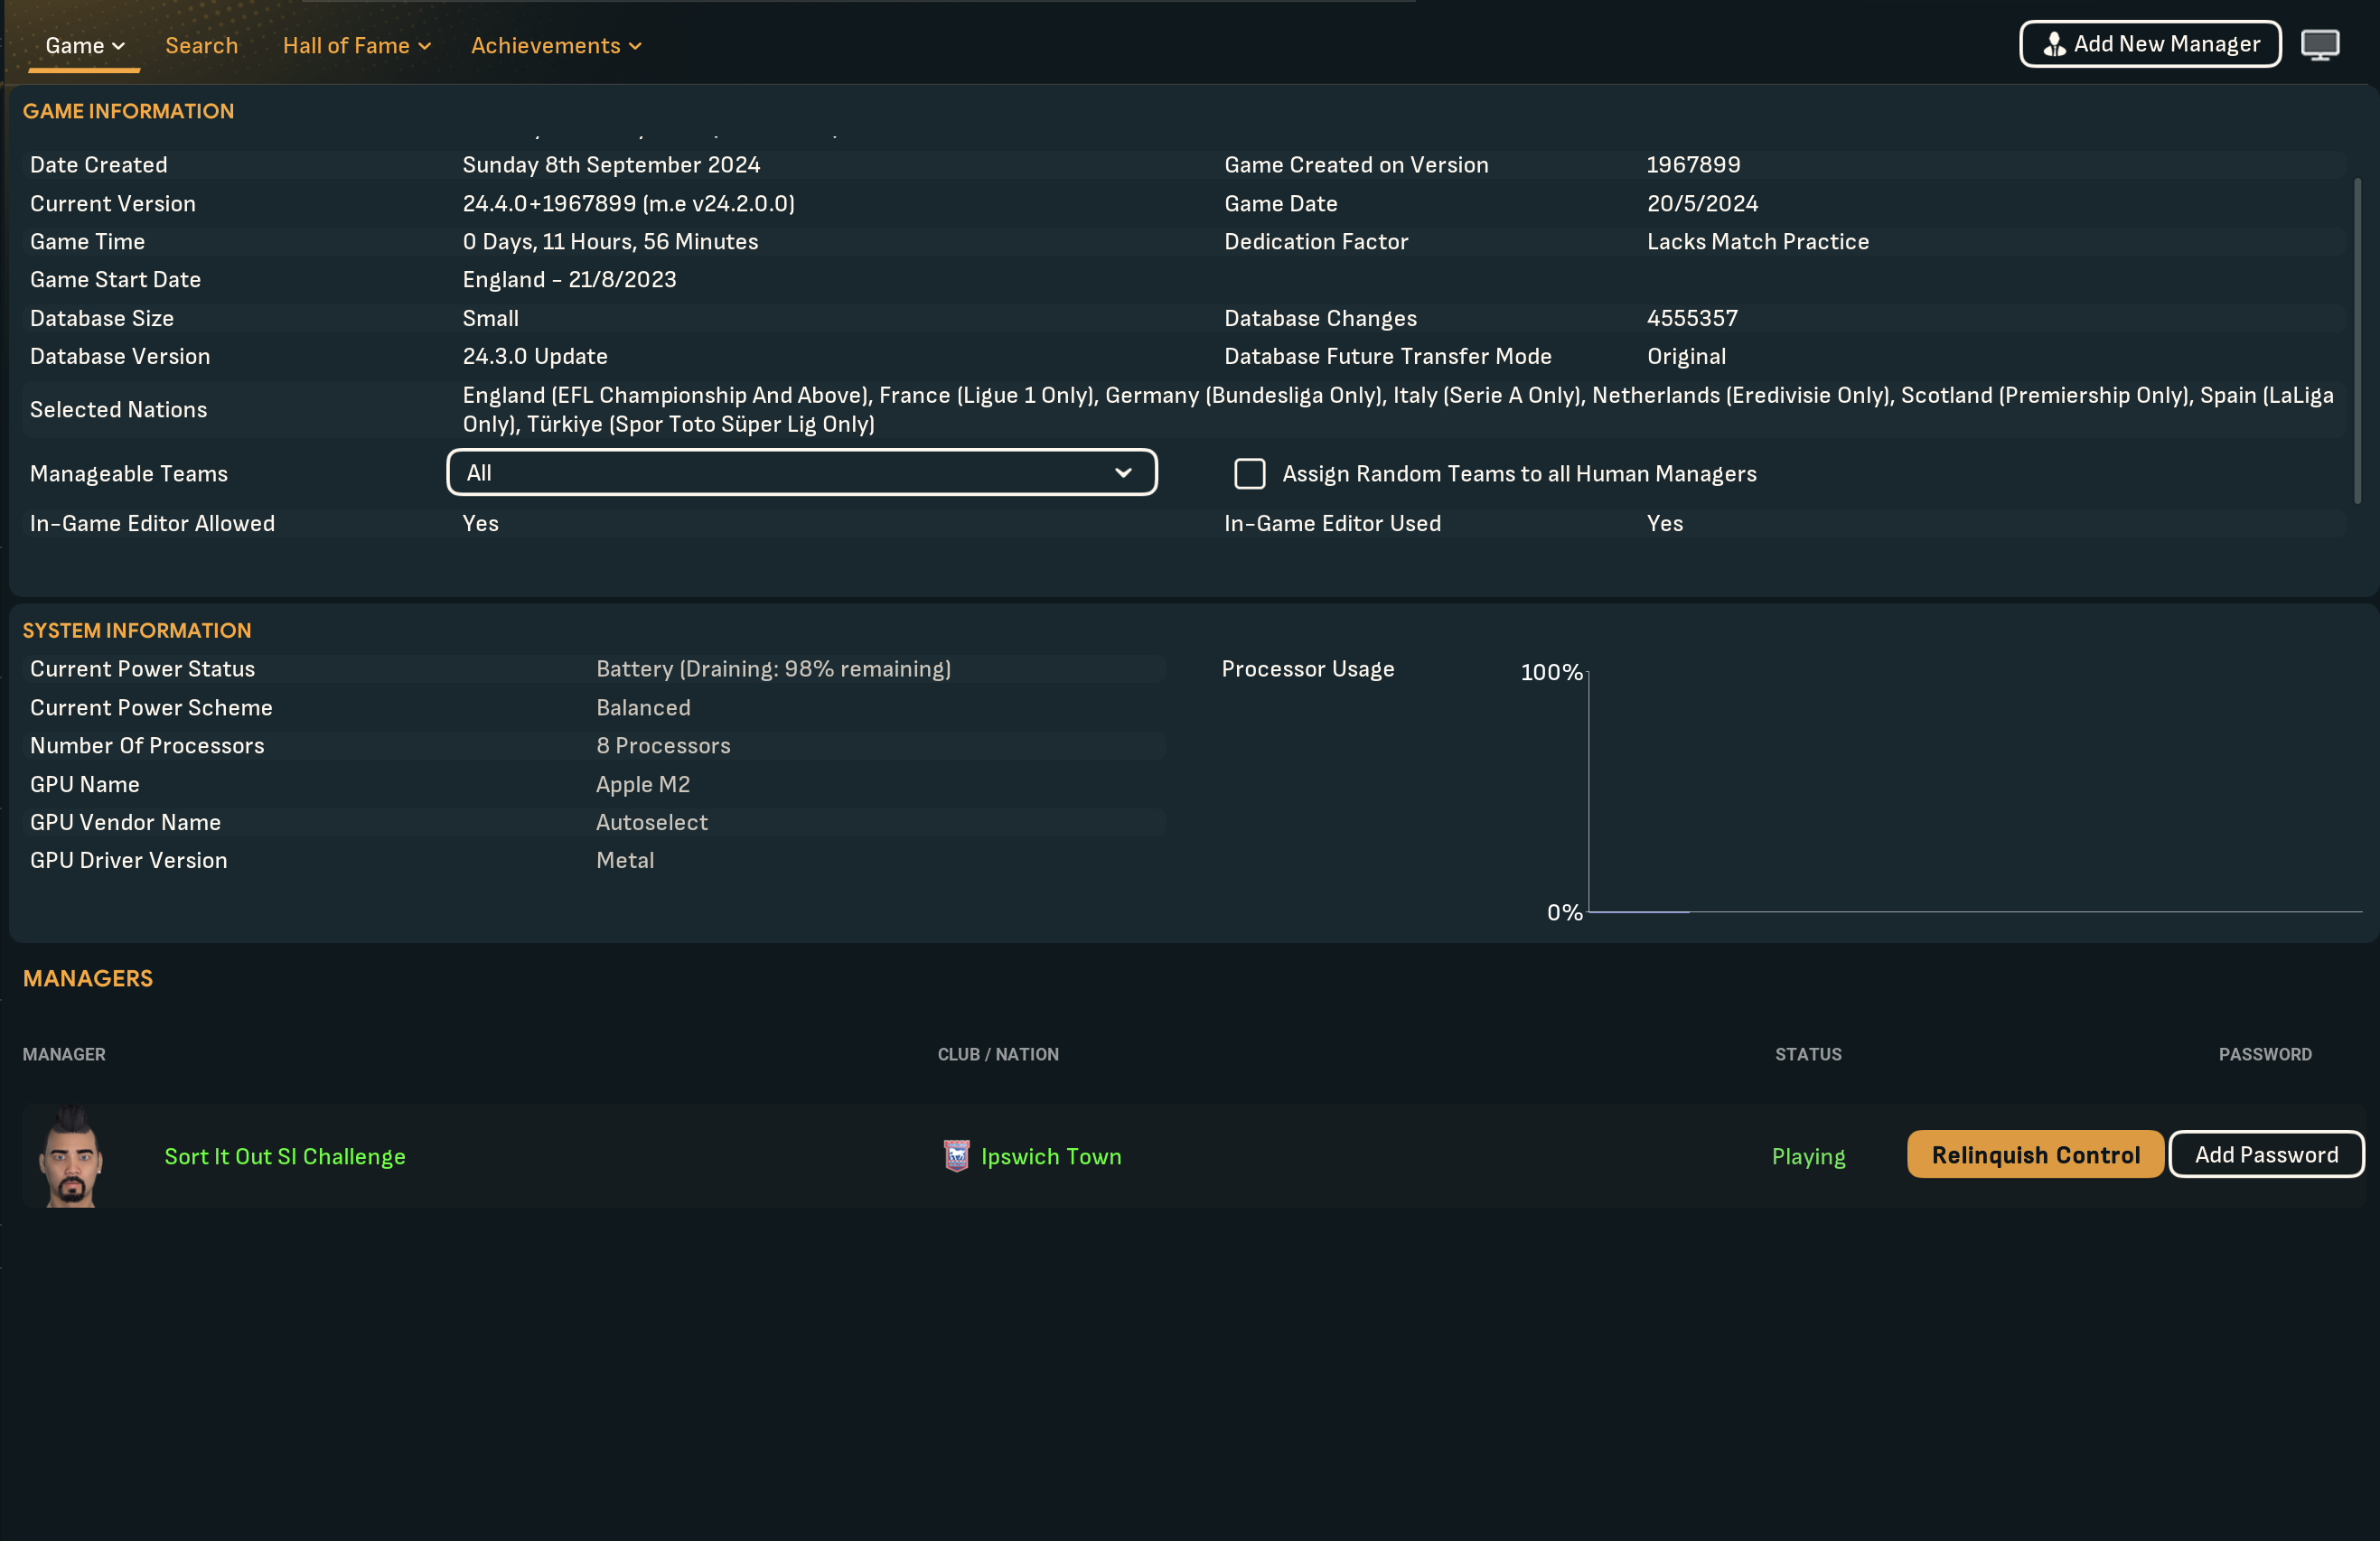Sort by the CLUB / NATION column header
2380x1541 pixels.
click(x=998, y=1054)
